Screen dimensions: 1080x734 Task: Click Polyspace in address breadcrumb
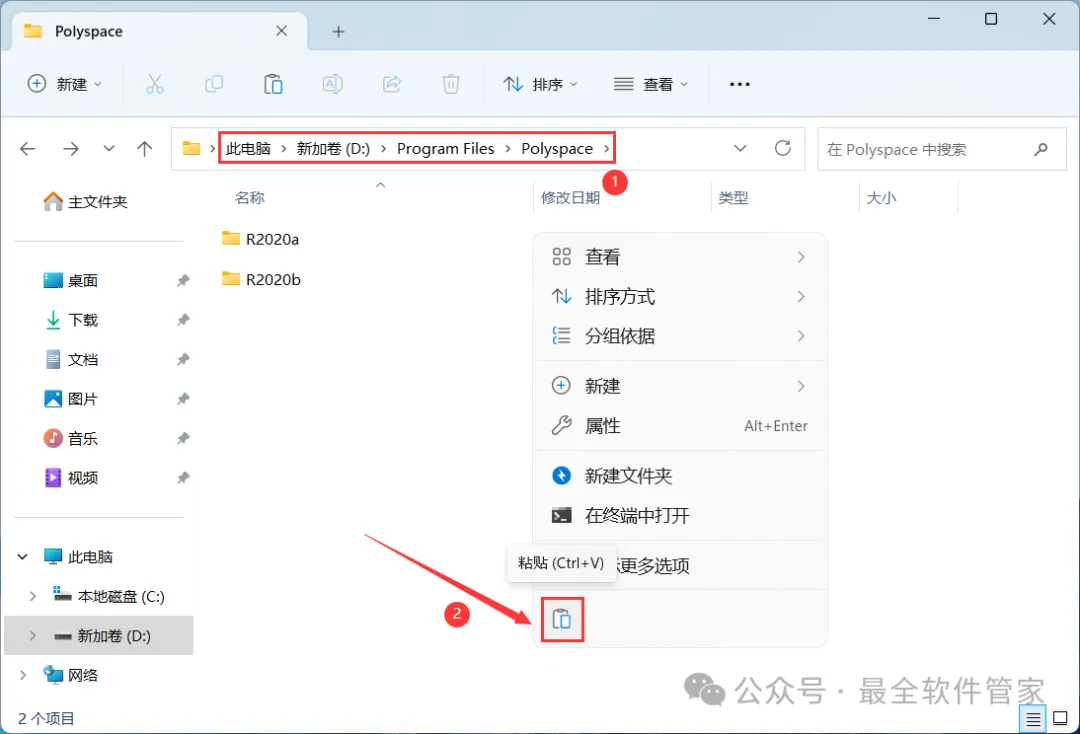pos(557,149)
